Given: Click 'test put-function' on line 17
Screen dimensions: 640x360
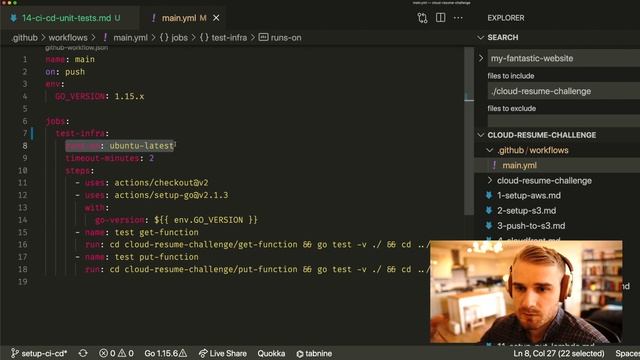Looking at the screenshot, I should [x=156, y=257].
